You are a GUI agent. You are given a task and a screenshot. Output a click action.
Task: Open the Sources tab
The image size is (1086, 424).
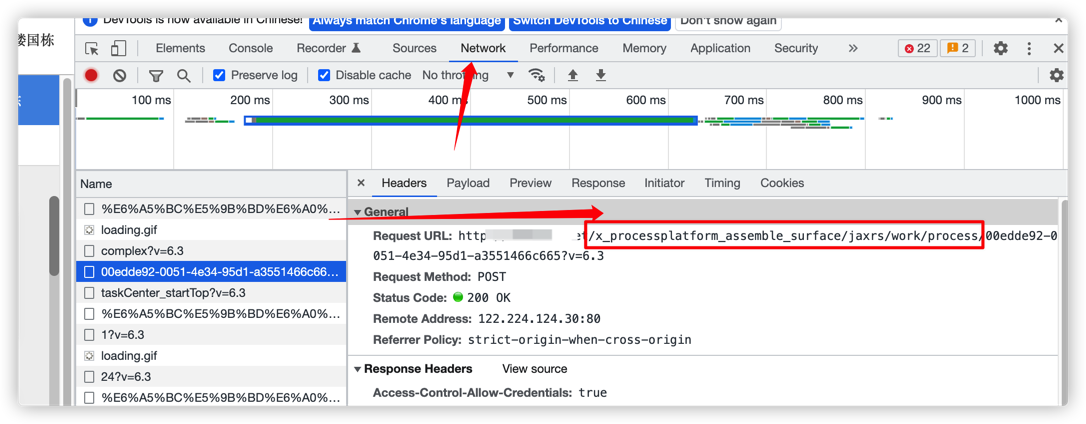click(414, 48)
